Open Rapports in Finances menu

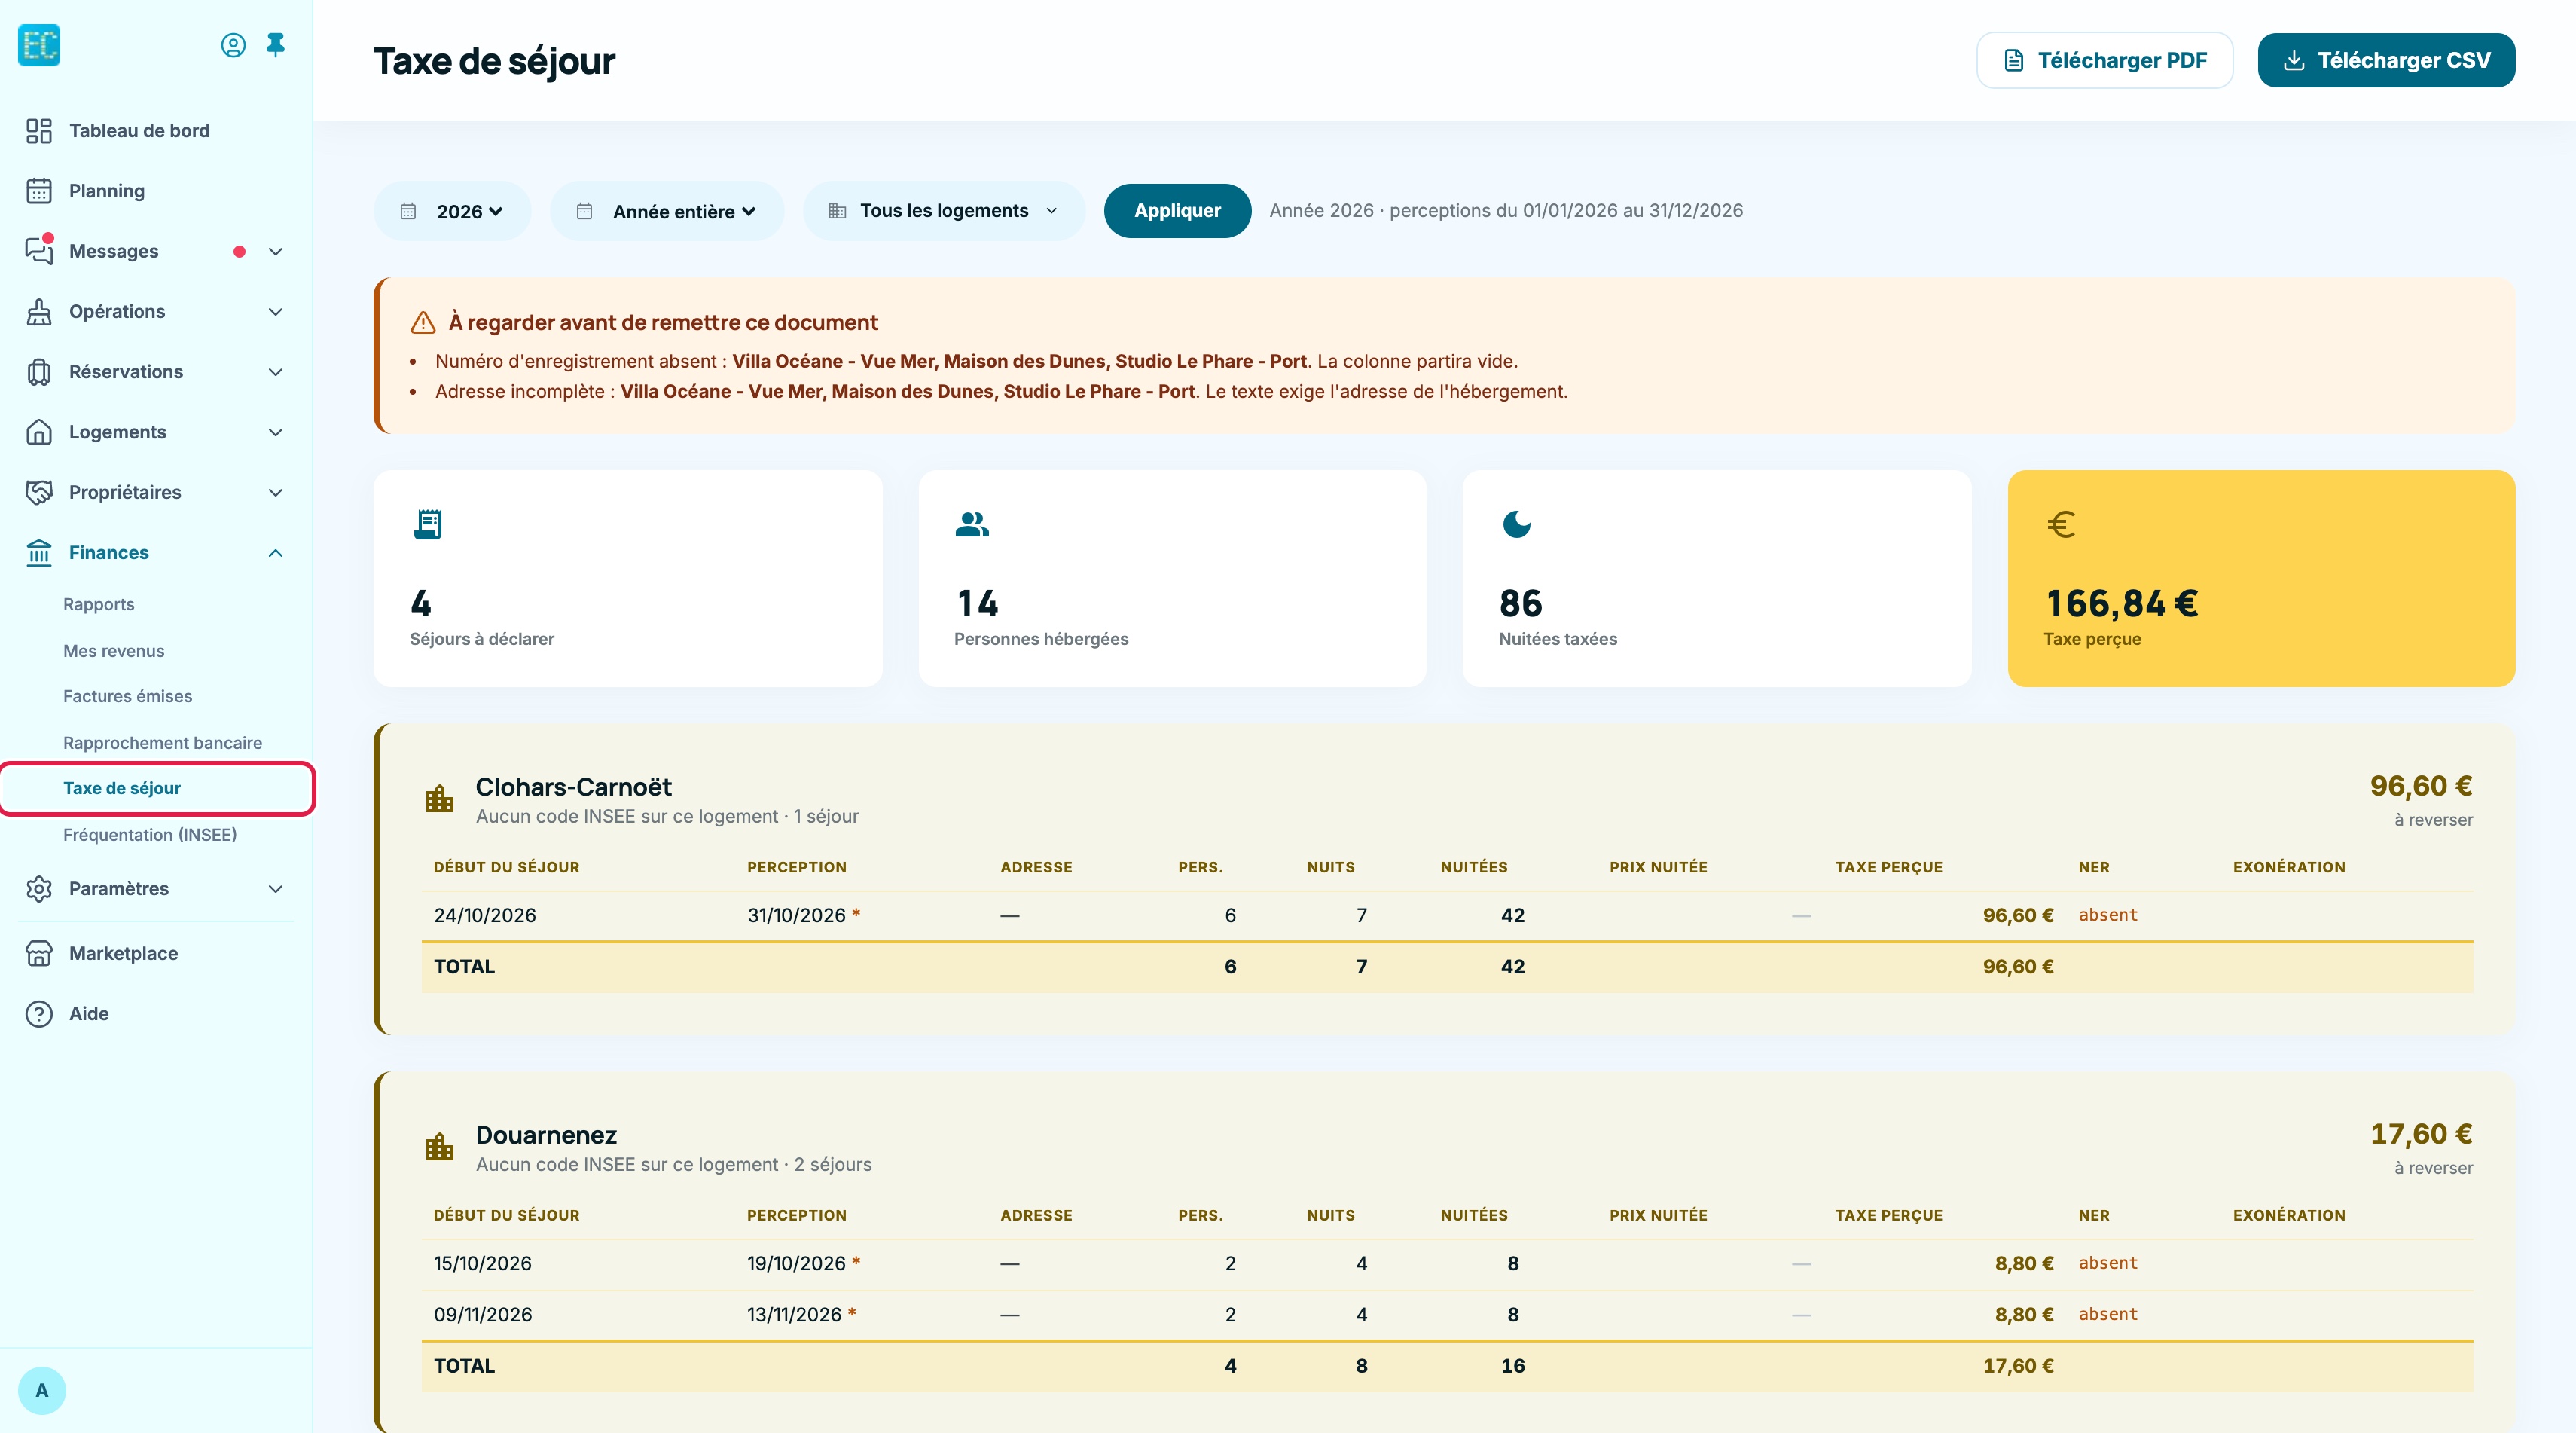coord(98,605)
